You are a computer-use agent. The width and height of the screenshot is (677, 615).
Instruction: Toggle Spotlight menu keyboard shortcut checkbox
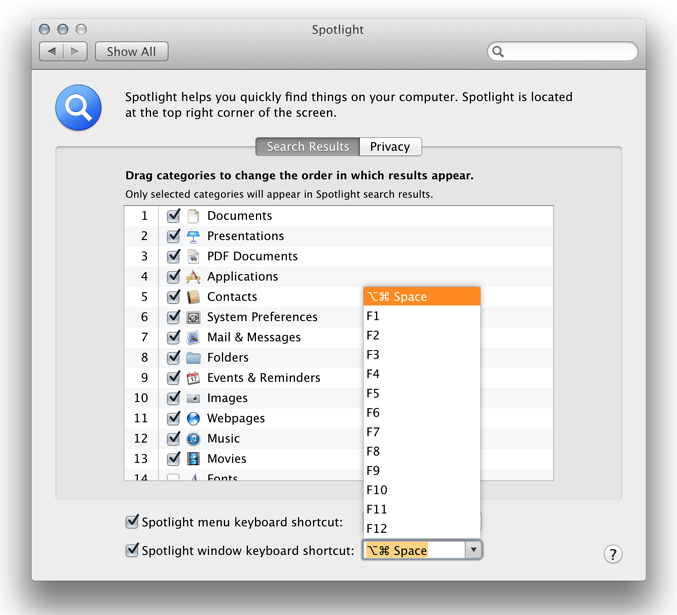(132, 522)
